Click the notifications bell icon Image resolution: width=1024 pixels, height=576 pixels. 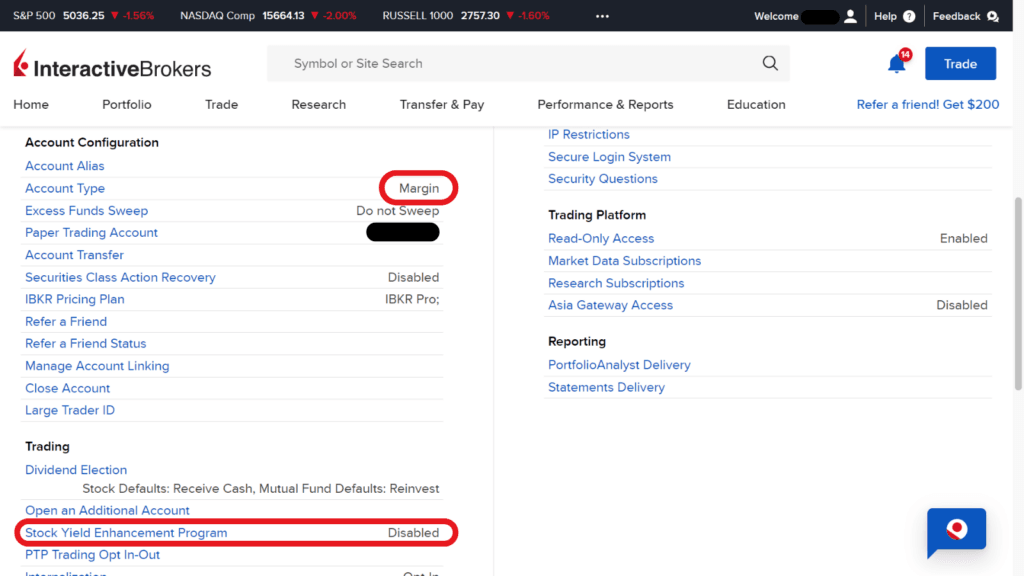point(897,64)
